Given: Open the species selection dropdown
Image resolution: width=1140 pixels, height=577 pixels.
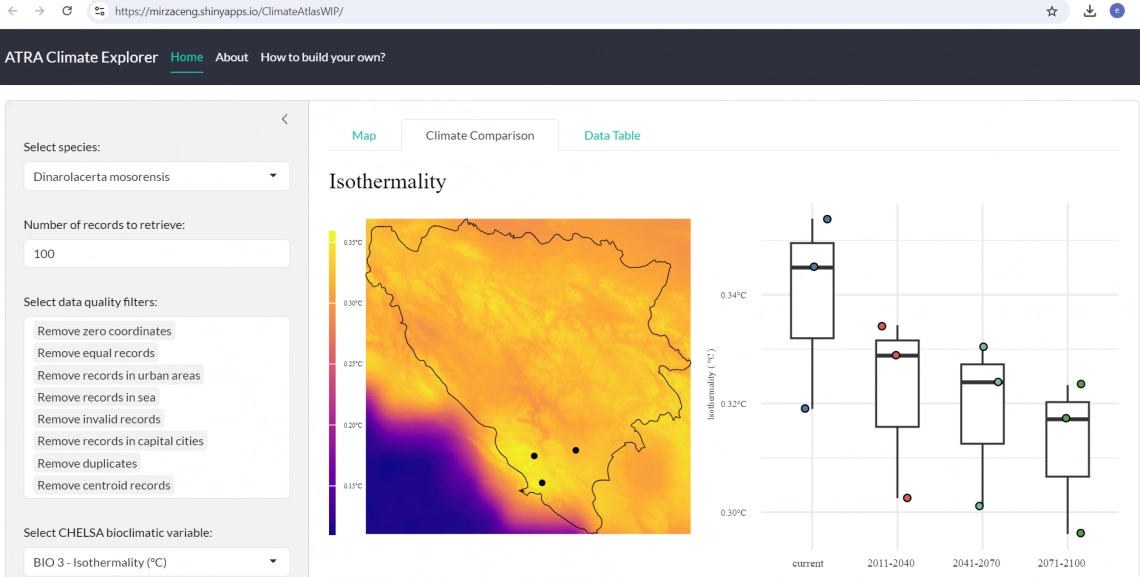Looking at the screenshot, I should pos(156,176).
